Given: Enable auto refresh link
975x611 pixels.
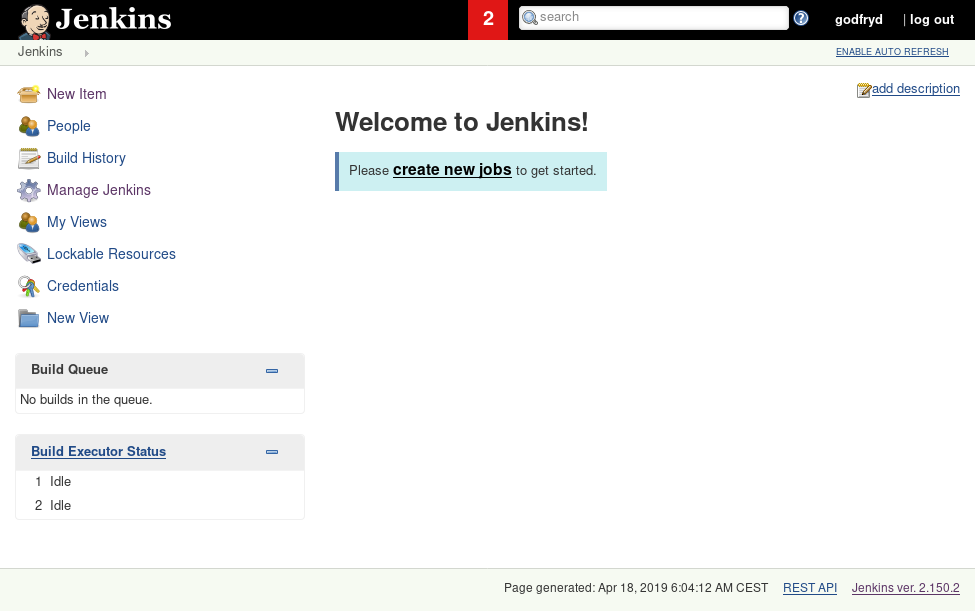Looking at the screenshot, I should (892, 52).
